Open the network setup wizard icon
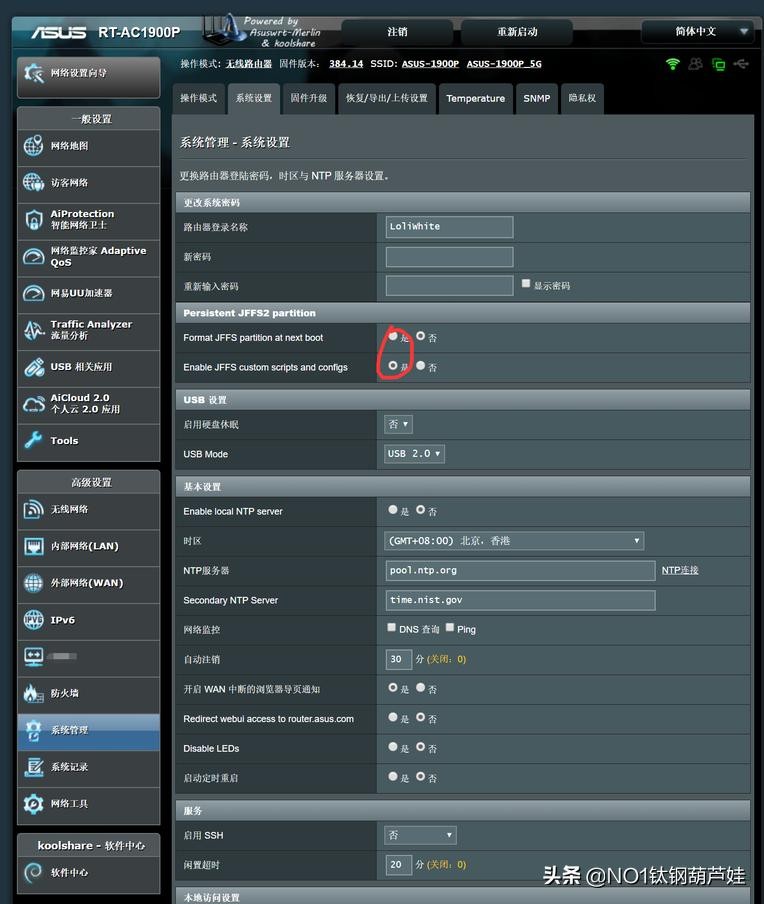The width and height of the screenshot is (764, 904). tap(33, 73)
